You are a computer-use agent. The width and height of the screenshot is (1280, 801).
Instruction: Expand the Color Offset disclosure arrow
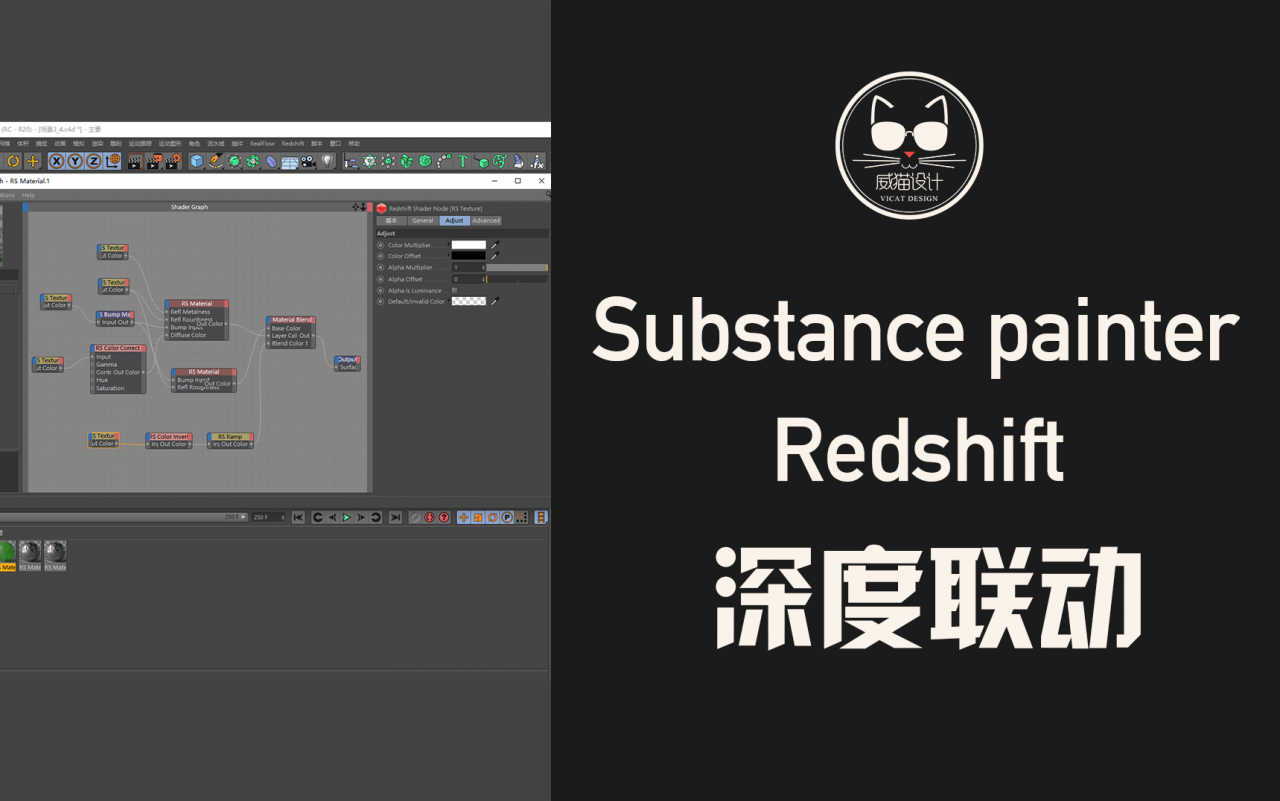pos(449,256)
